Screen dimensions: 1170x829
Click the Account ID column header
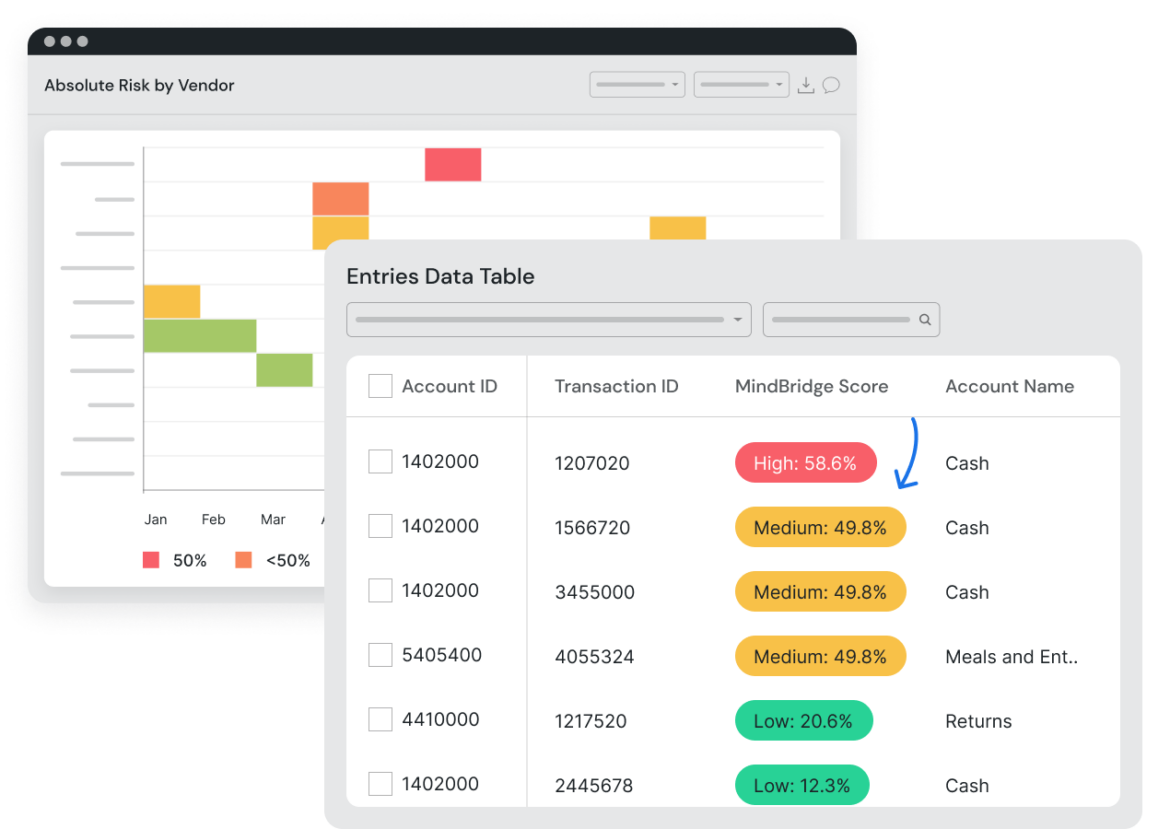click(x=450, y=386)
